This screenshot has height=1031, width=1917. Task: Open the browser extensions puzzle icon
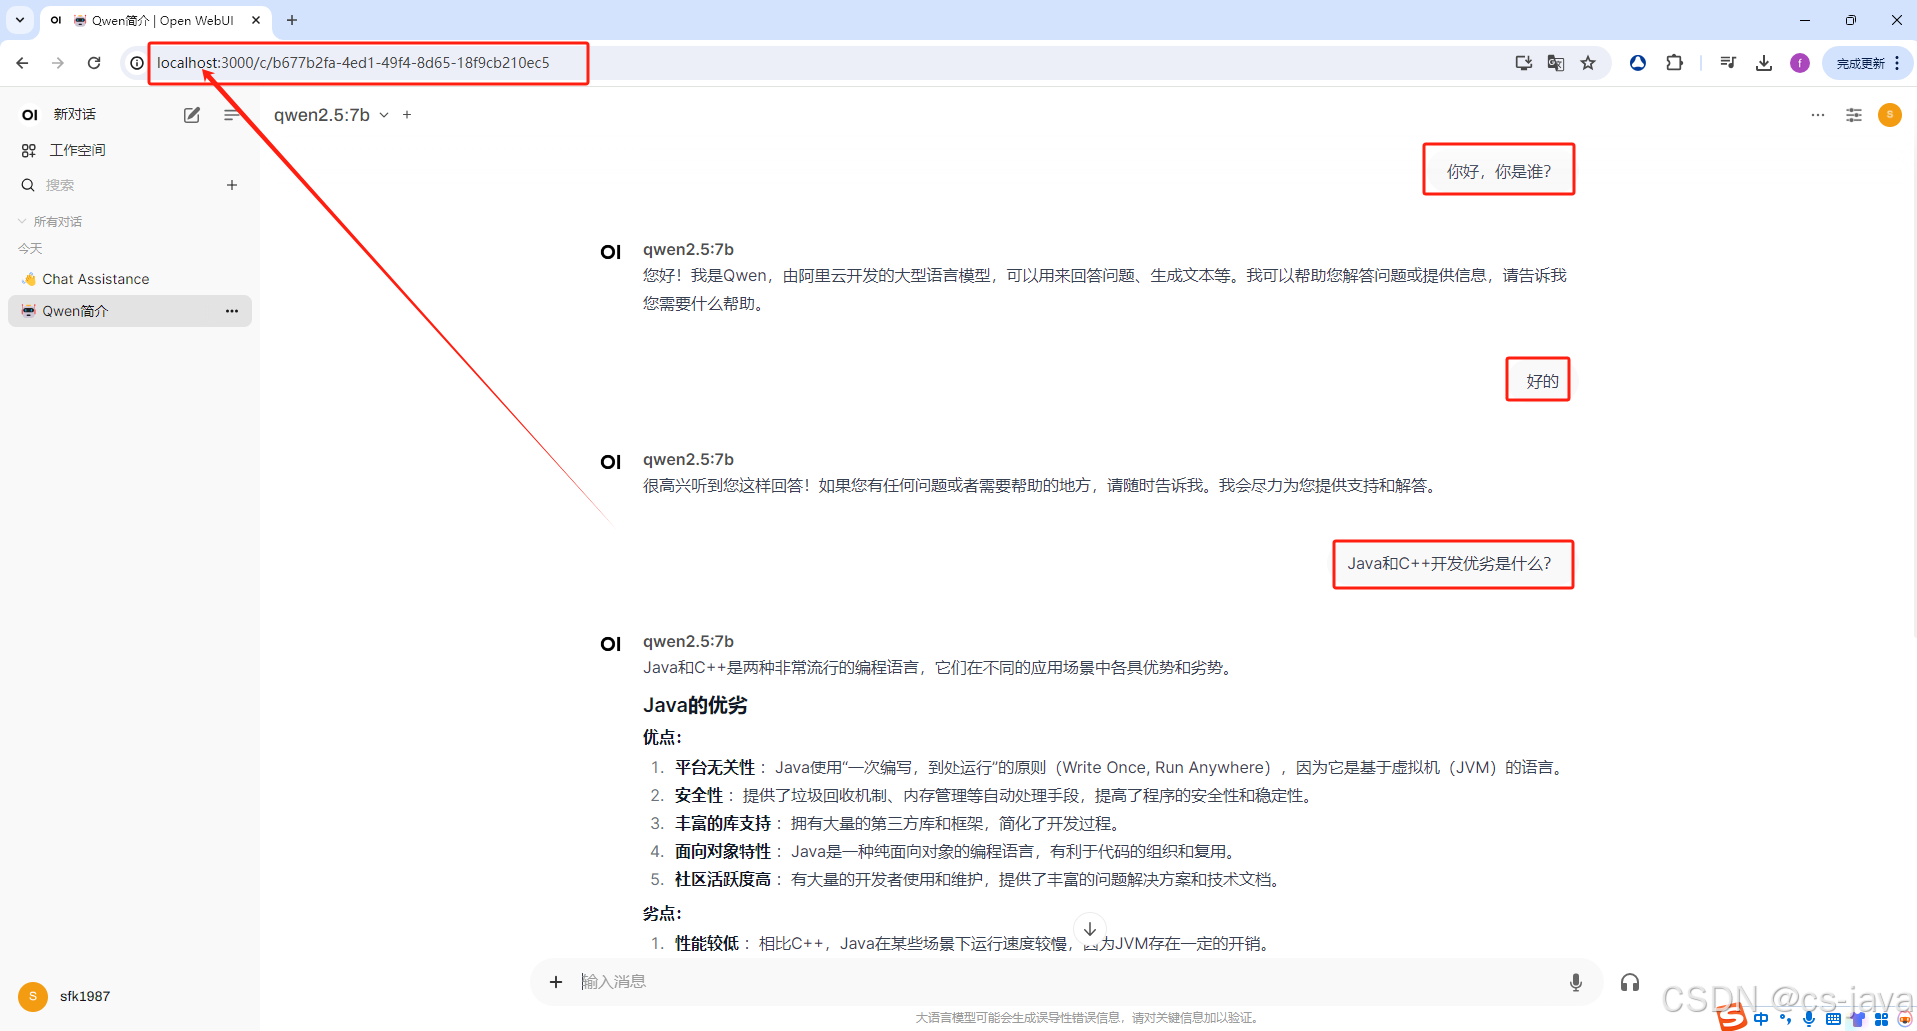[1674, 63]
